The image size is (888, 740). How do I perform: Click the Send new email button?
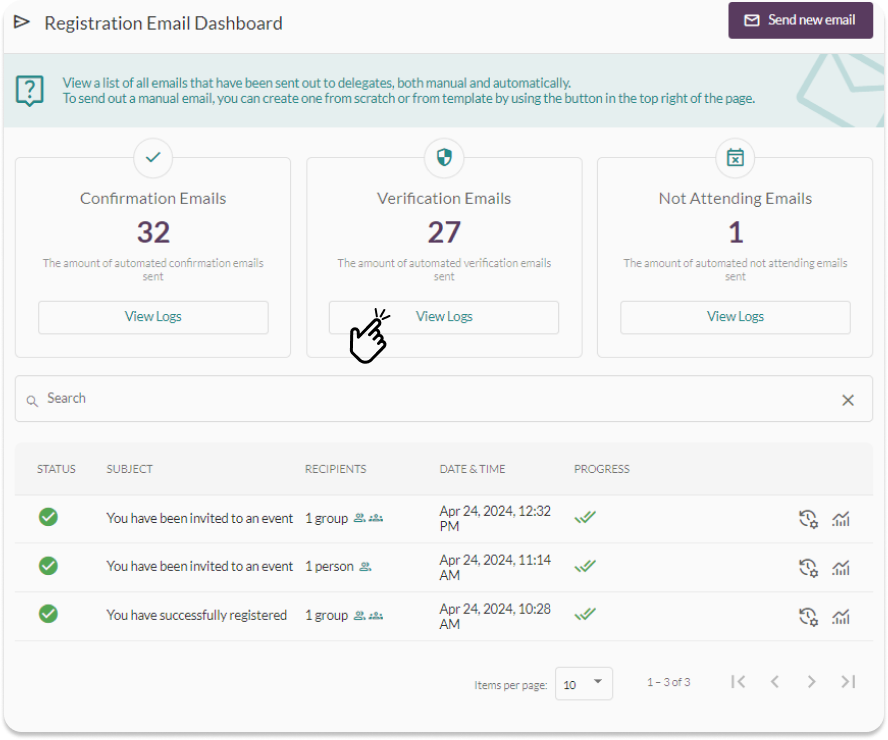pyautogui.click(x=800, y=20)
